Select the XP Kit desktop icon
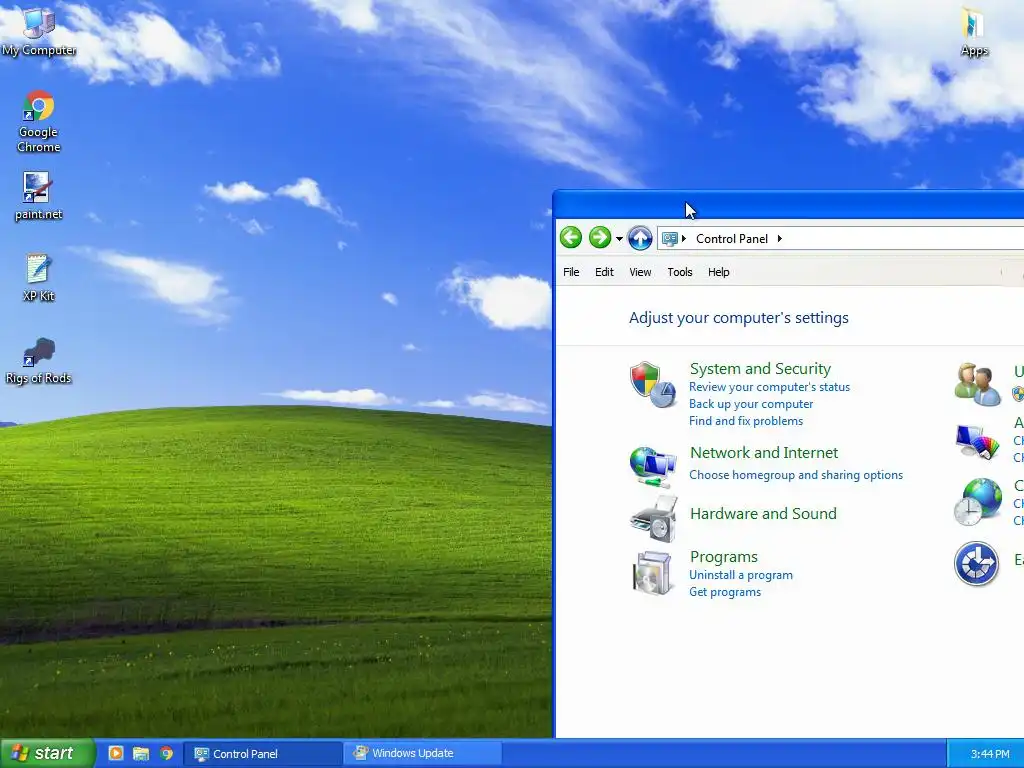 [x=39, y=278]
